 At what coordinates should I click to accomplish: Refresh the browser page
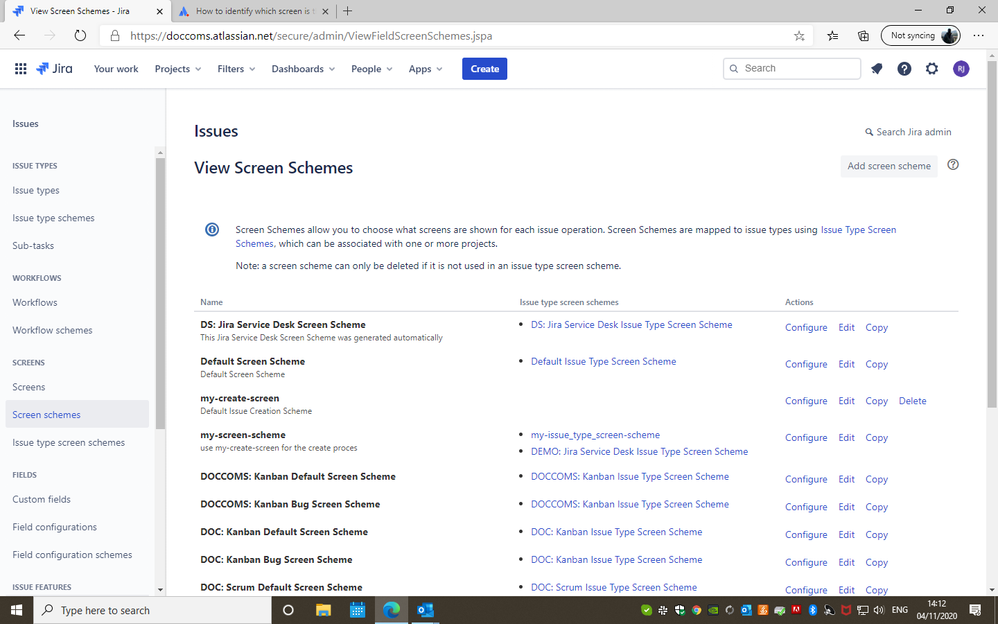[x=80, y=36]
